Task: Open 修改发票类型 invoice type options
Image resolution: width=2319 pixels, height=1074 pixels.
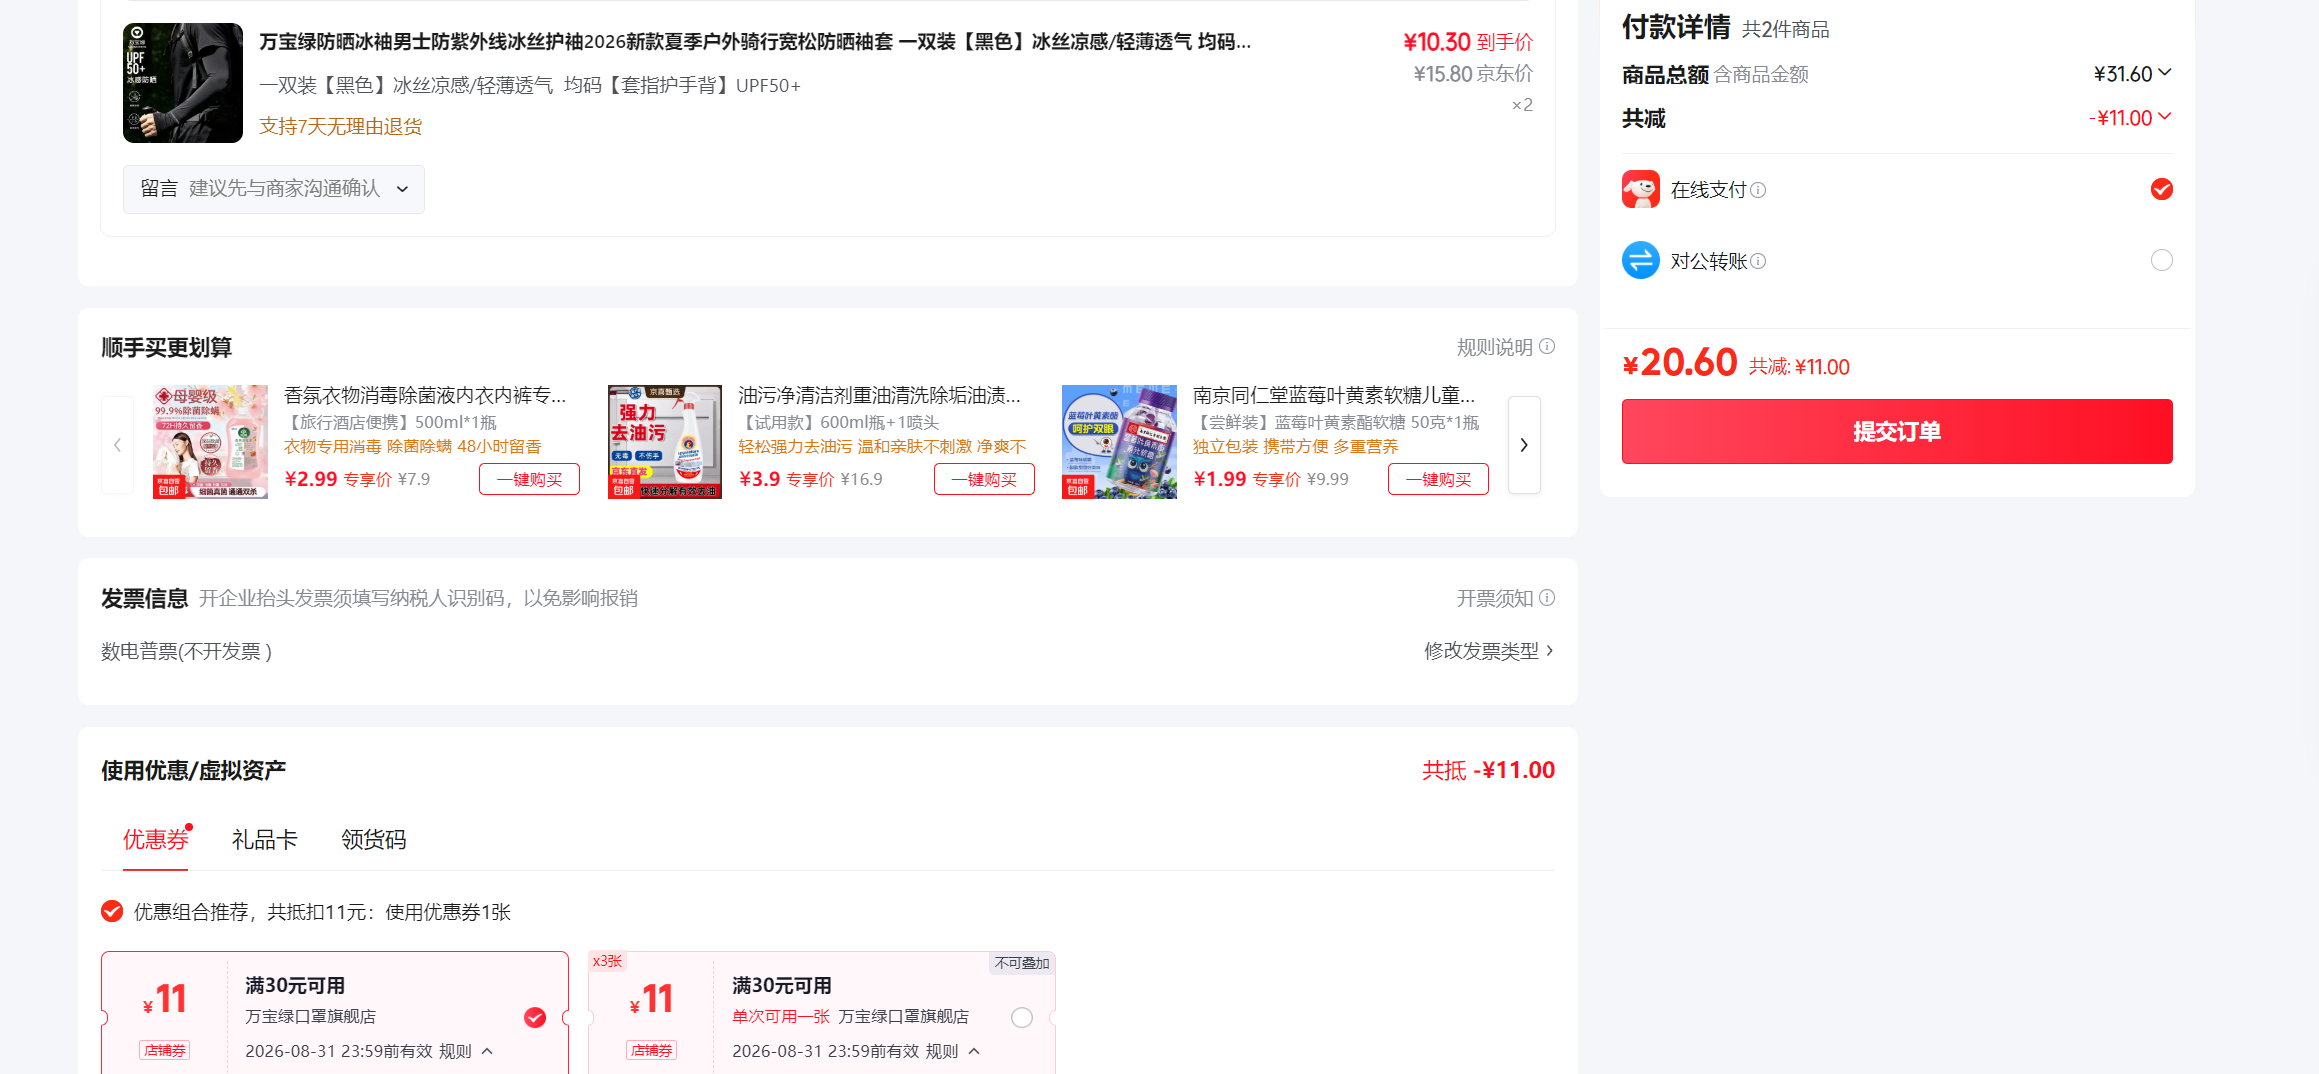Action: point(1489,651)
